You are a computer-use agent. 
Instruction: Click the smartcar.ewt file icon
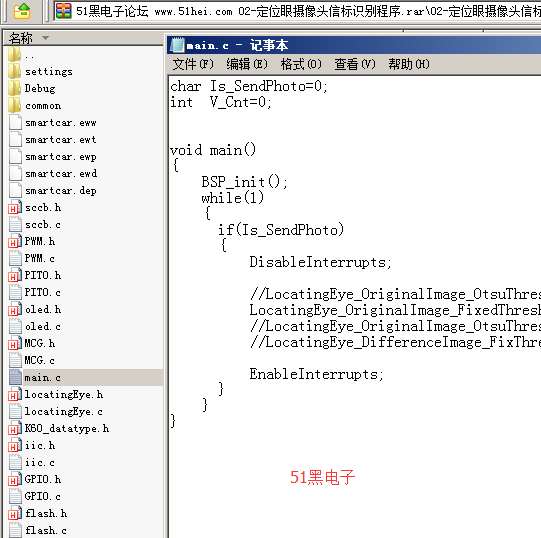tap(15, 139)
